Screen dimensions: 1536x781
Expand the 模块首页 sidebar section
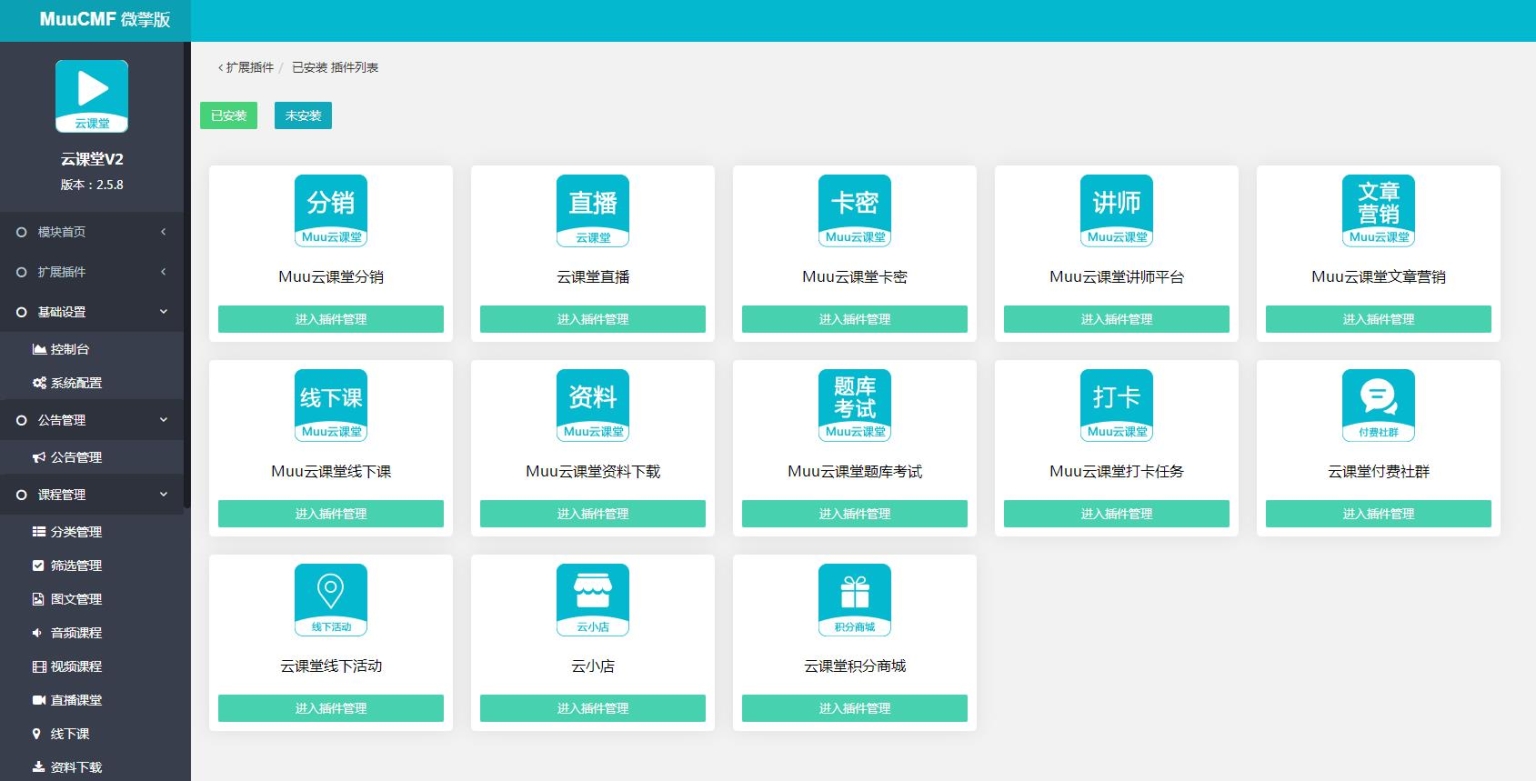coord(92,232)
